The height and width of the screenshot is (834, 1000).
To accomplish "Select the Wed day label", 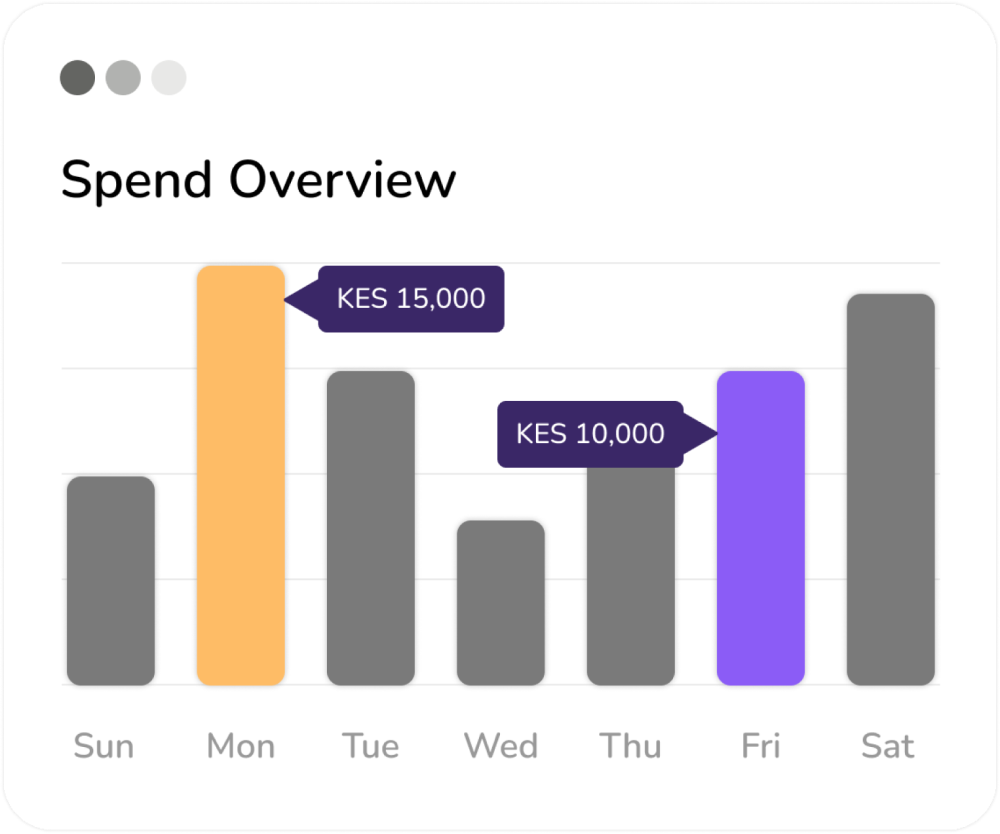I will [x=500, y=746].
